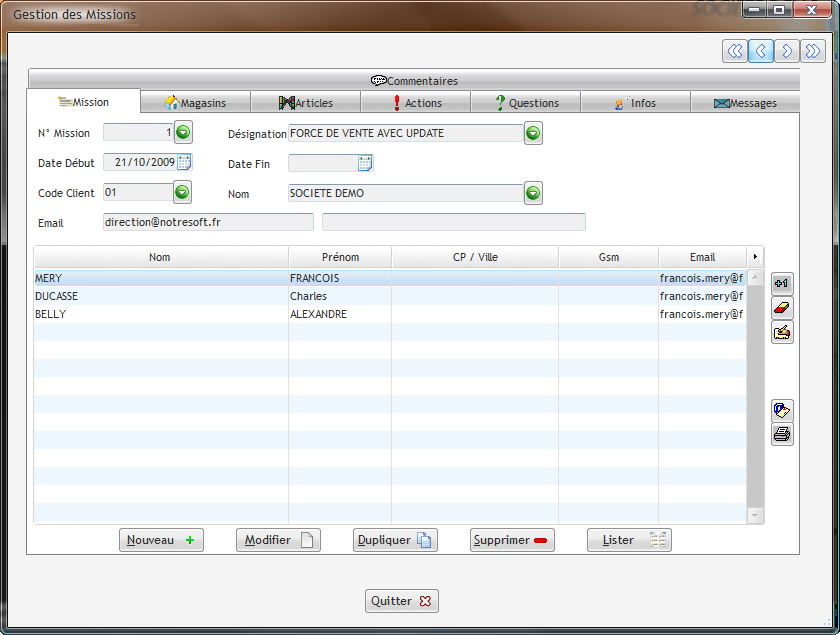Viewport: 840px width, 635px height.
Task: Click the +1 add row icon
Action: pos(782,283)
